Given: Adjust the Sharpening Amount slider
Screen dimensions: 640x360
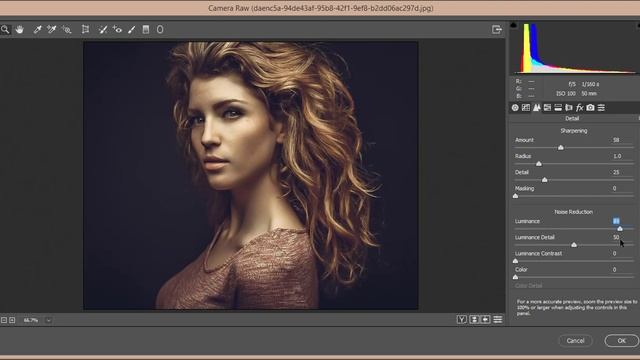Looking at the screenshot, I should tap(561, 147).
